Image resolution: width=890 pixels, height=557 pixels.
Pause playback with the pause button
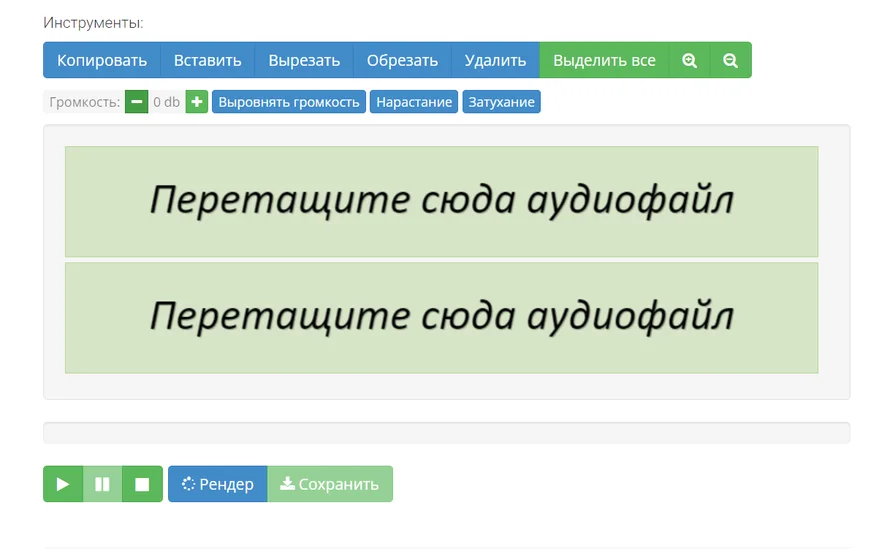(102, 484)
